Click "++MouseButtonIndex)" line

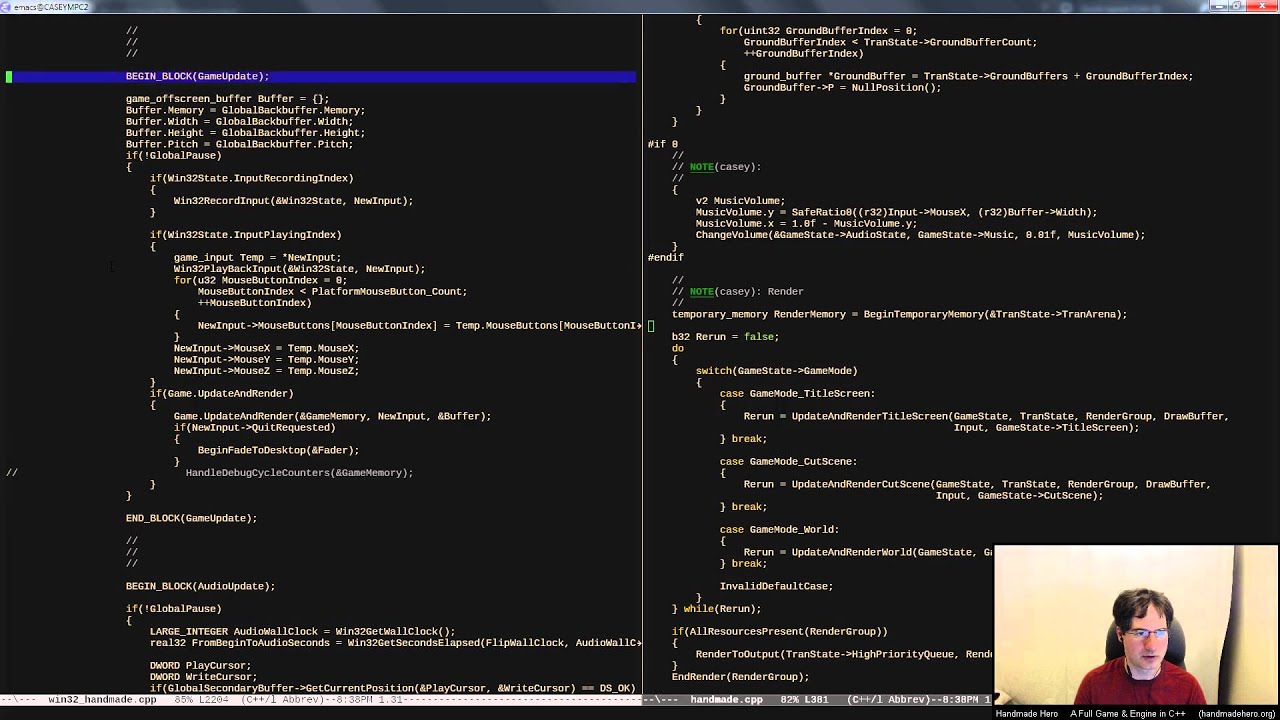(254, 303)
